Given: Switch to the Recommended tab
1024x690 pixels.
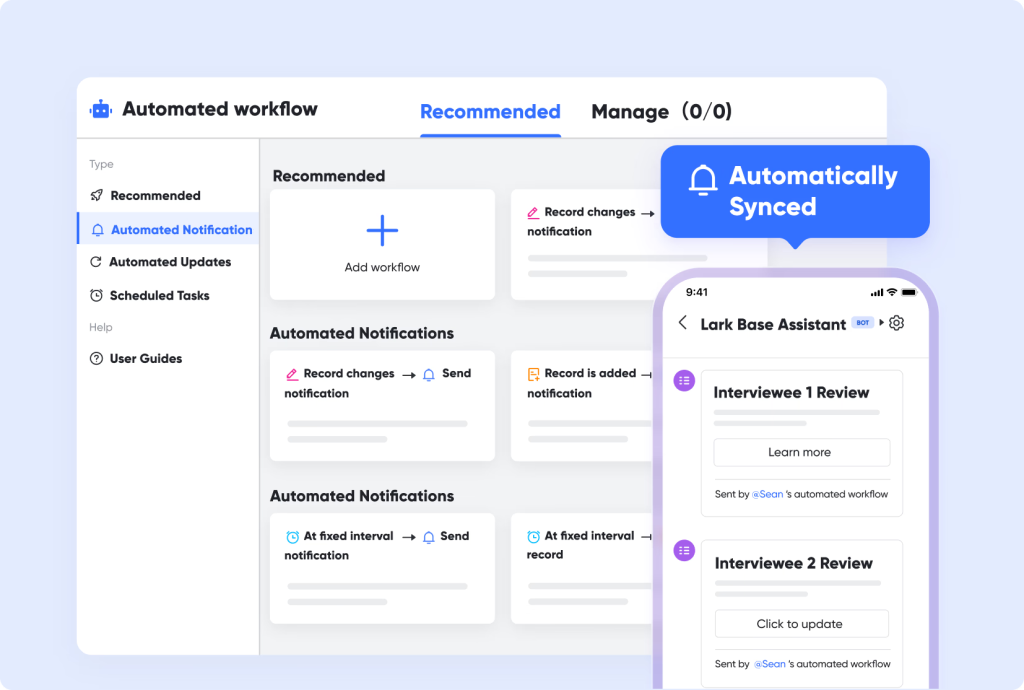Looking at the screenshot, I should [x=490, y=112].
